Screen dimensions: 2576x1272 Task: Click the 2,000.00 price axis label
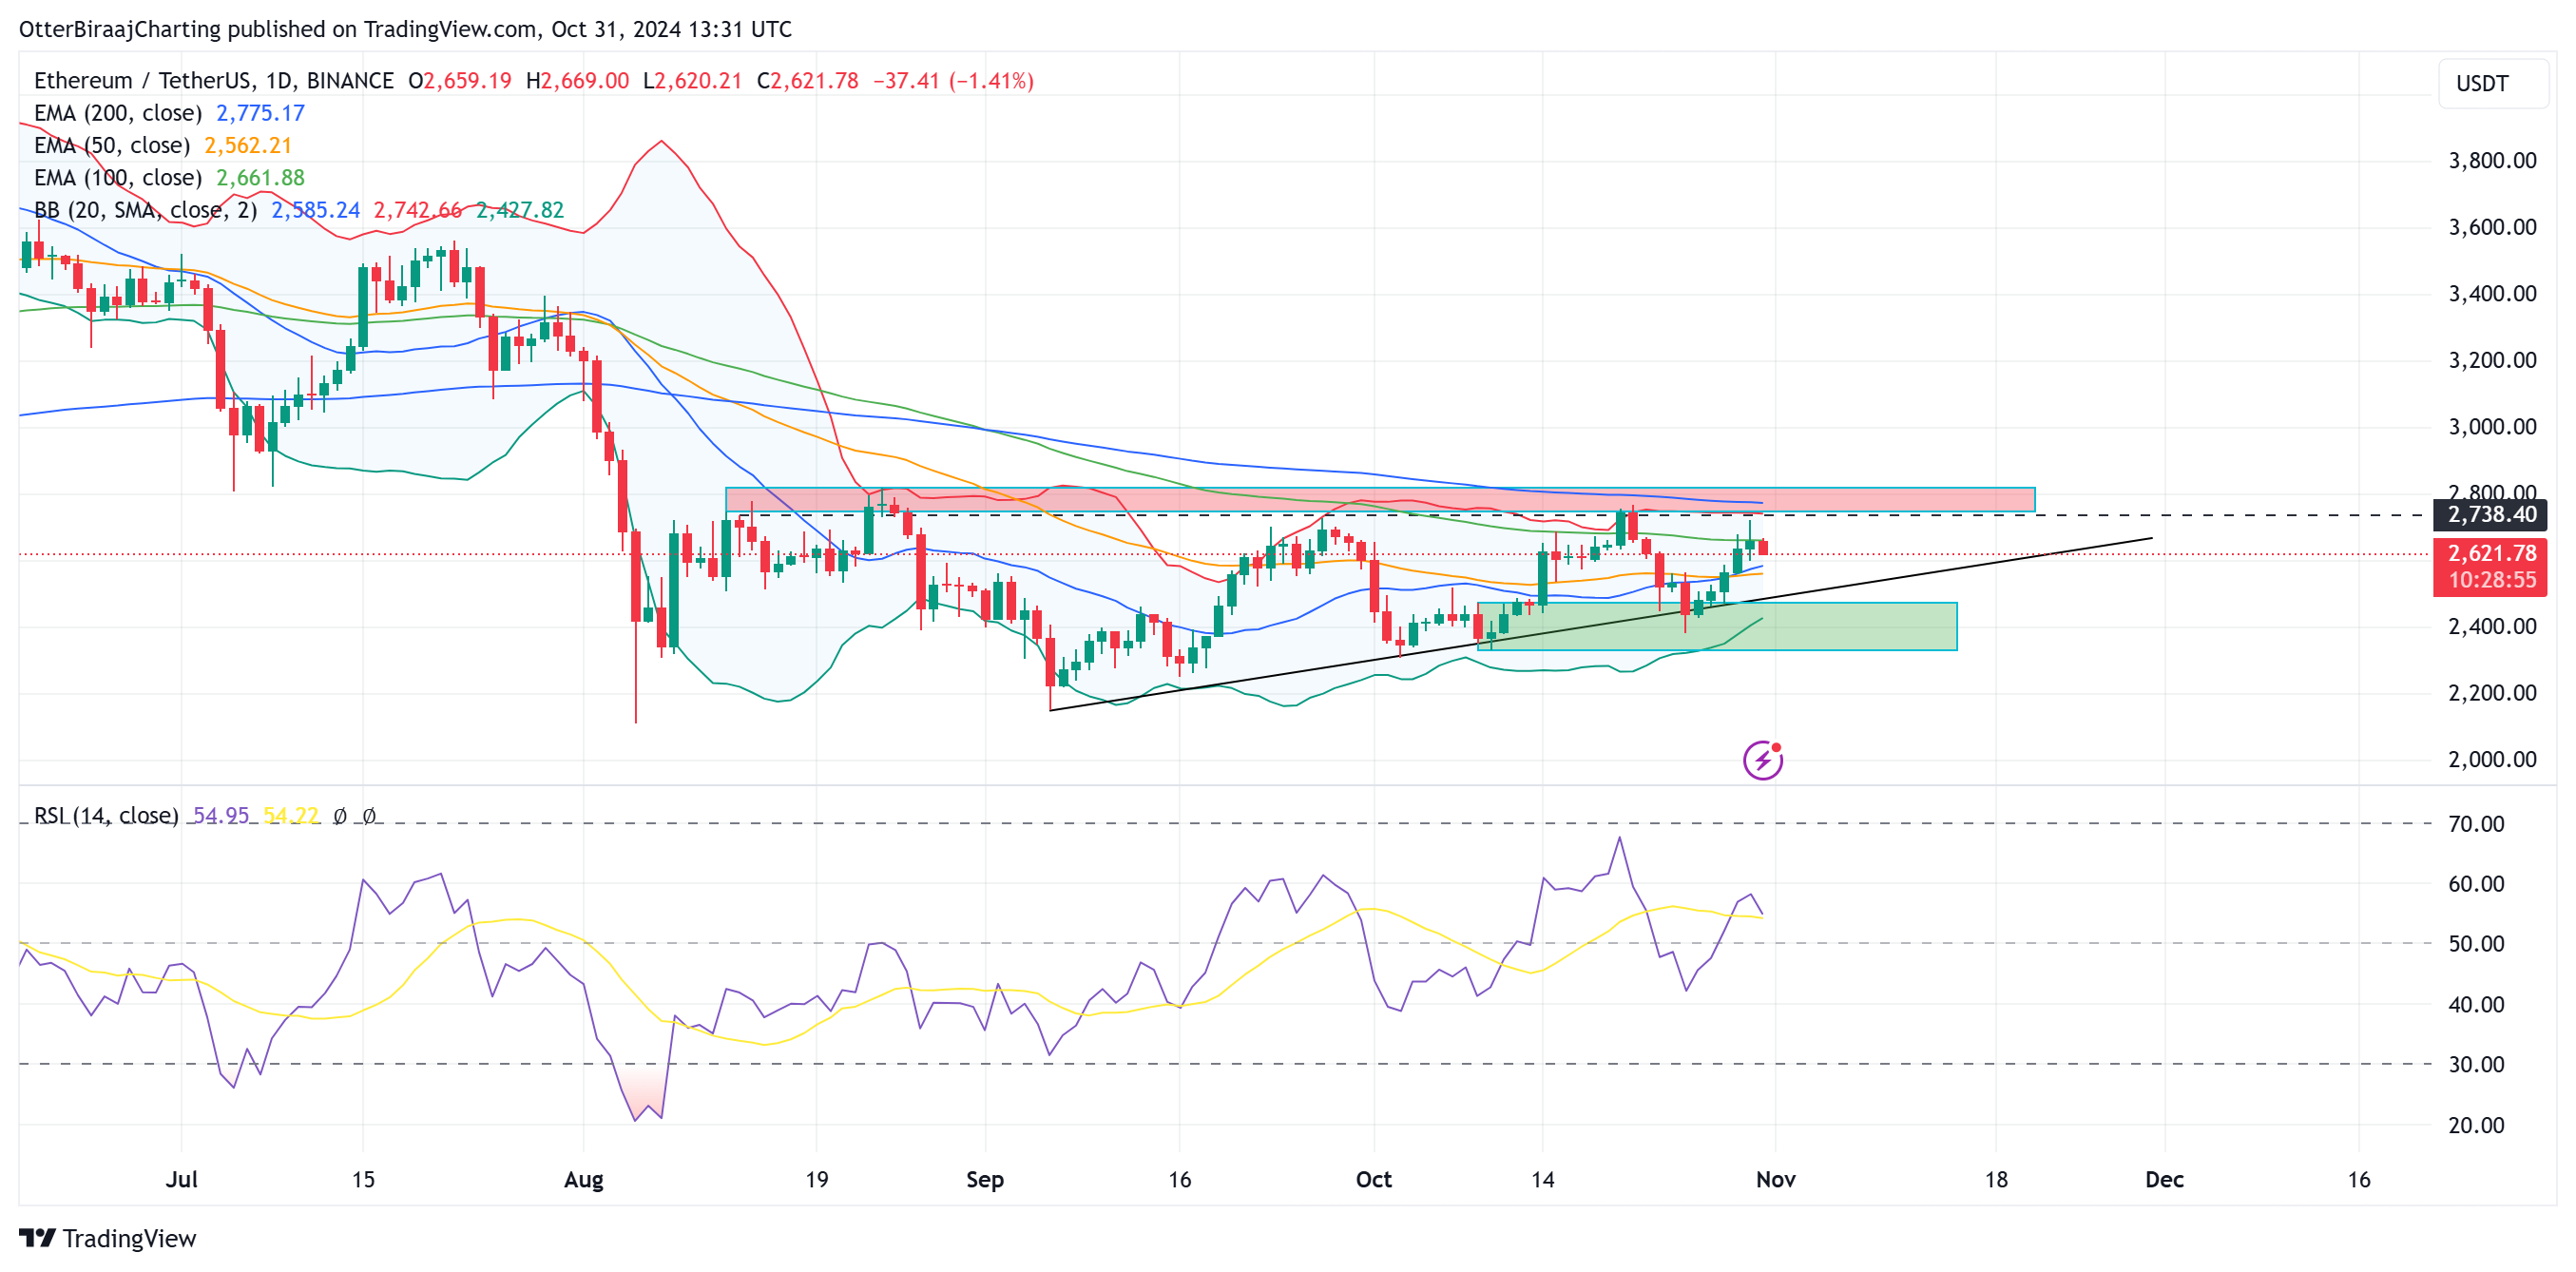point(2492,759)
